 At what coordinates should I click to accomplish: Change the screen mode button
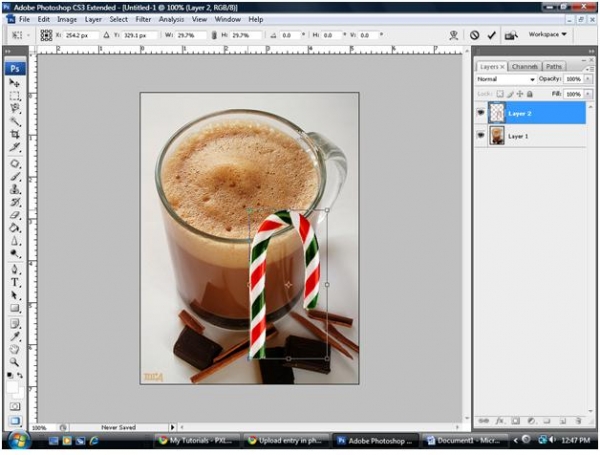pos(15,421)
